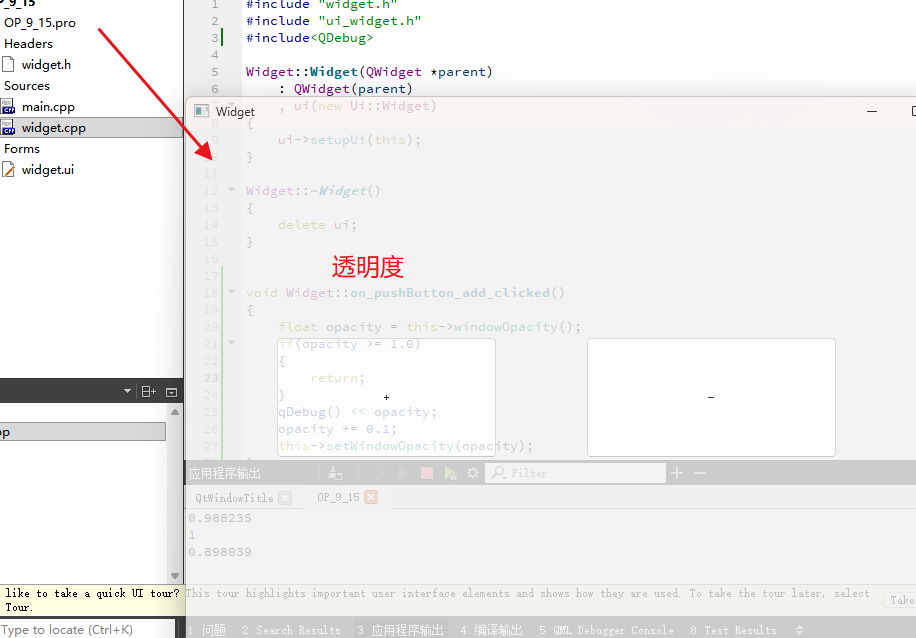Switch to the QtWindowTitle output tab
Viewport: 916px width, 638px height.
[x=234, y=498]
